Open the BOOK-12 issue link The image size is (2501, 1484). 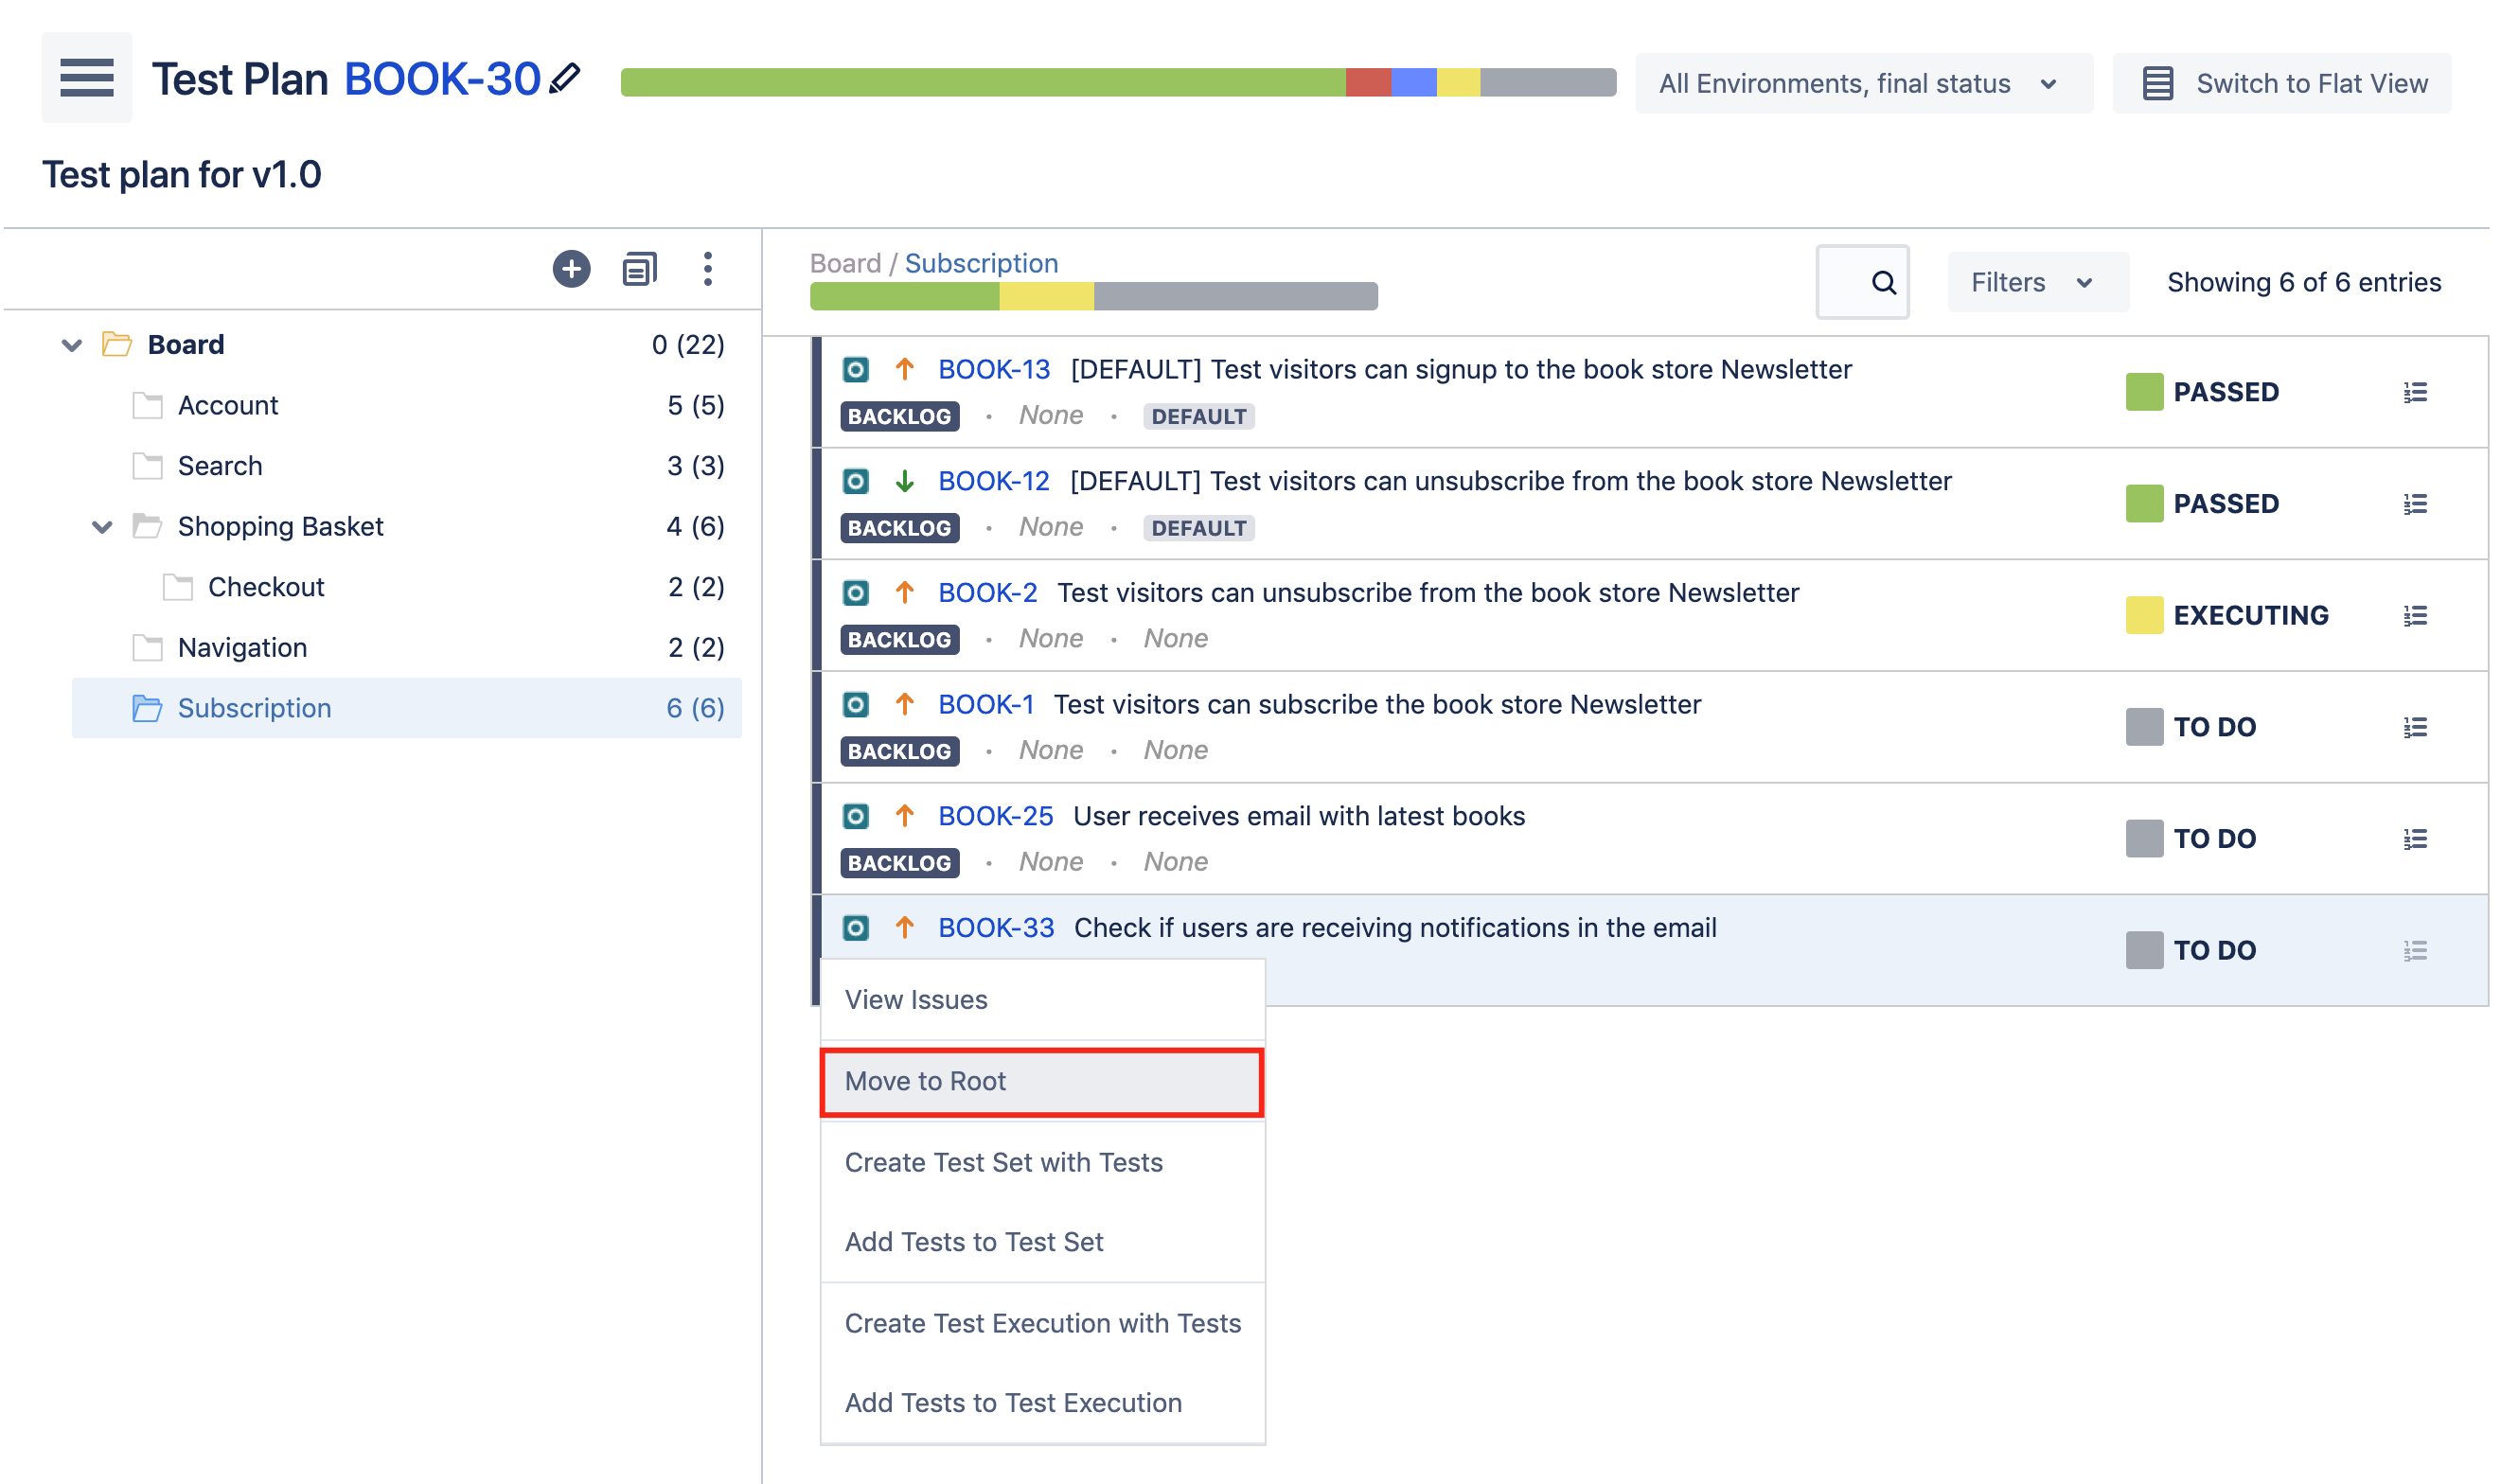coord(993,481)
